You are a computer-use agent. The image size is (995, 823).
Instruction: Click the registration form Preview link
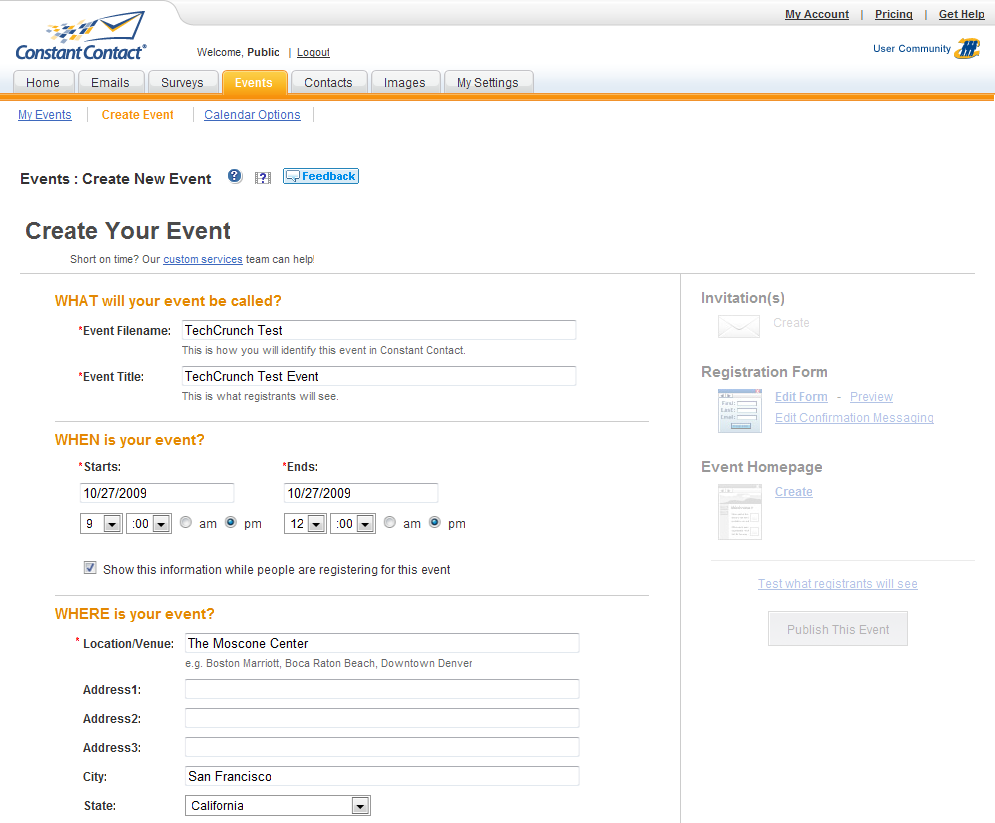(871, 397)
